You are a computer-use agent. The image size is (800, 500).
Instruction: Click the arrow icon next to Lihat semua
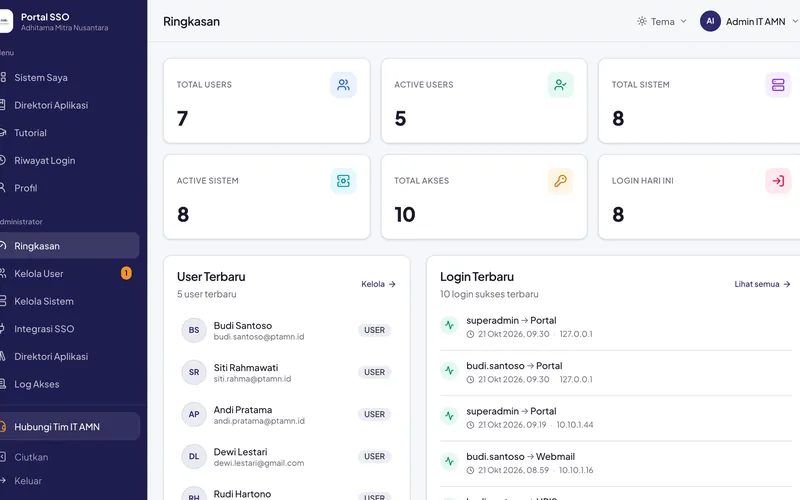point(787,284)
